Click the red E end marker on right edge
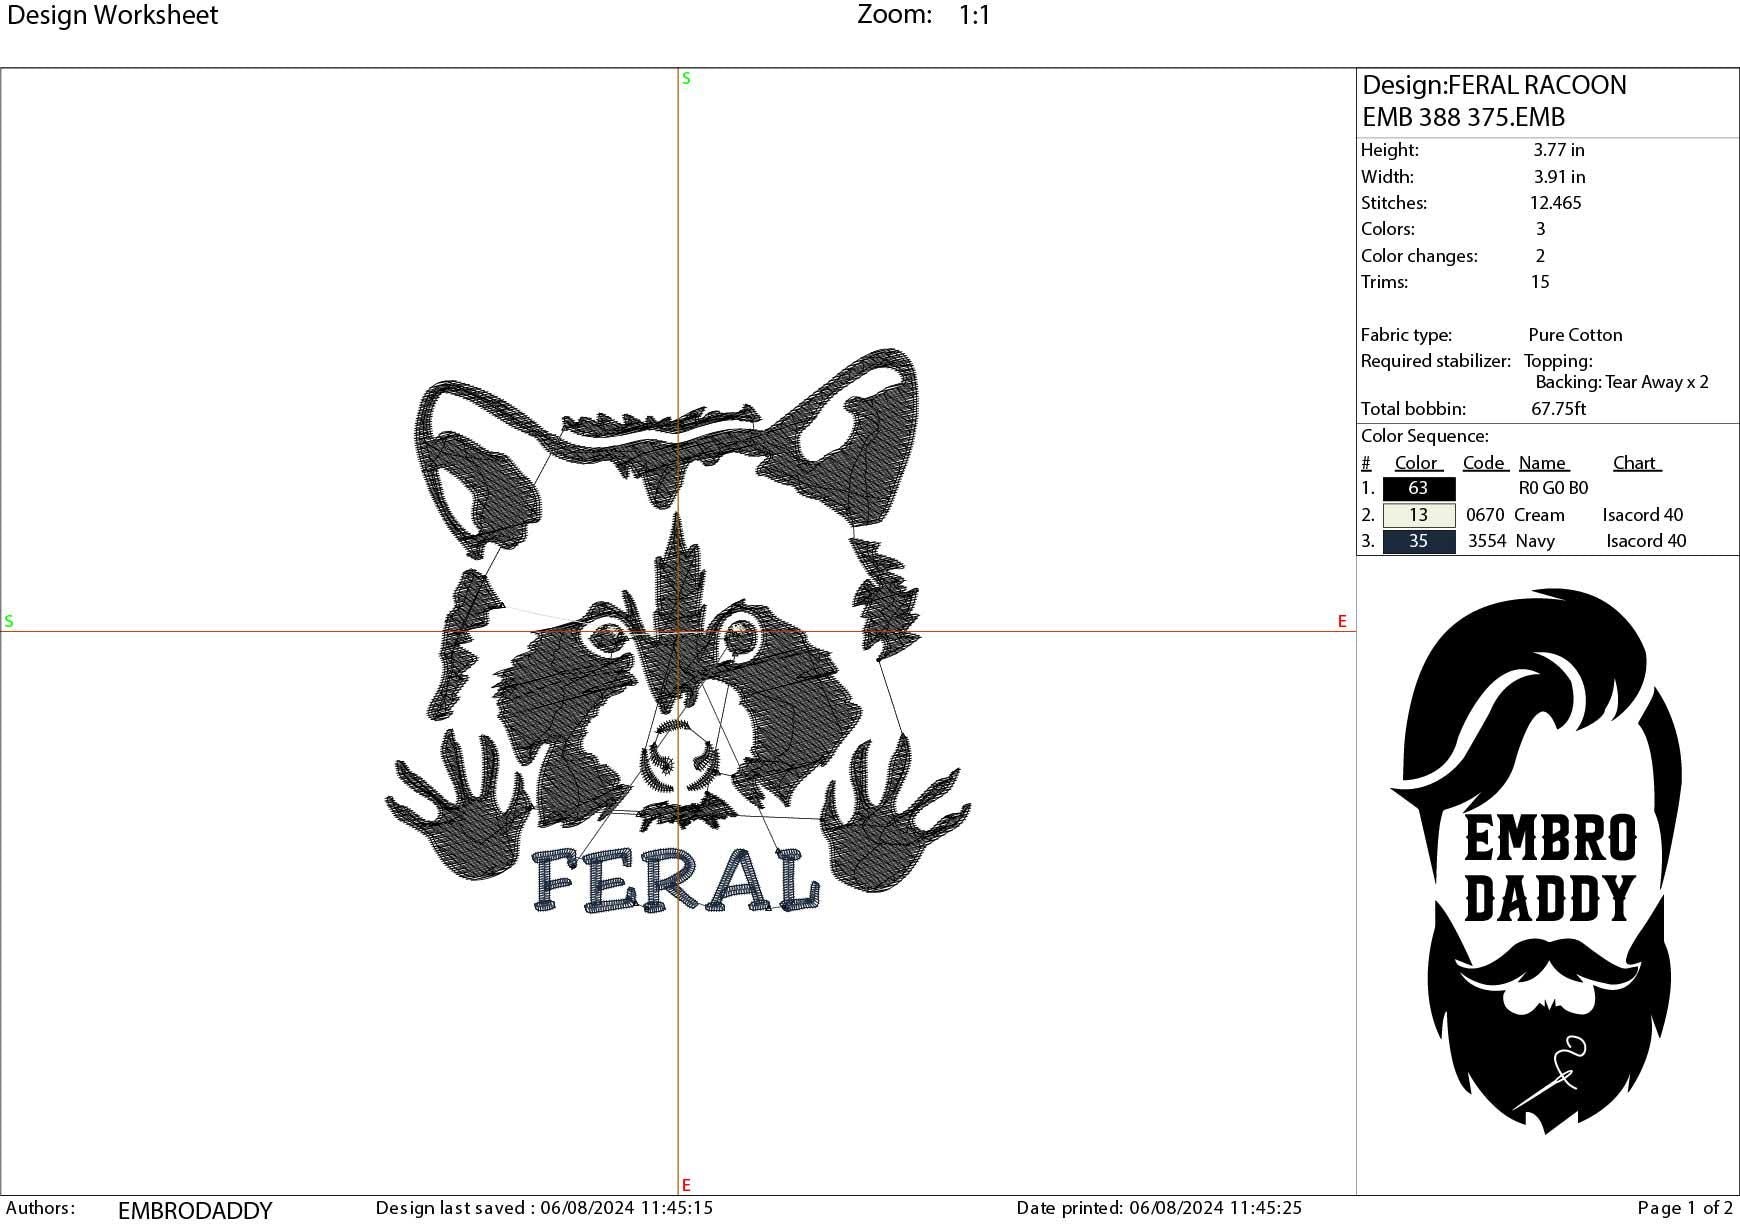Image resolution: width=1740 pixels, height=1225 pixels. tap(1341, 621)
